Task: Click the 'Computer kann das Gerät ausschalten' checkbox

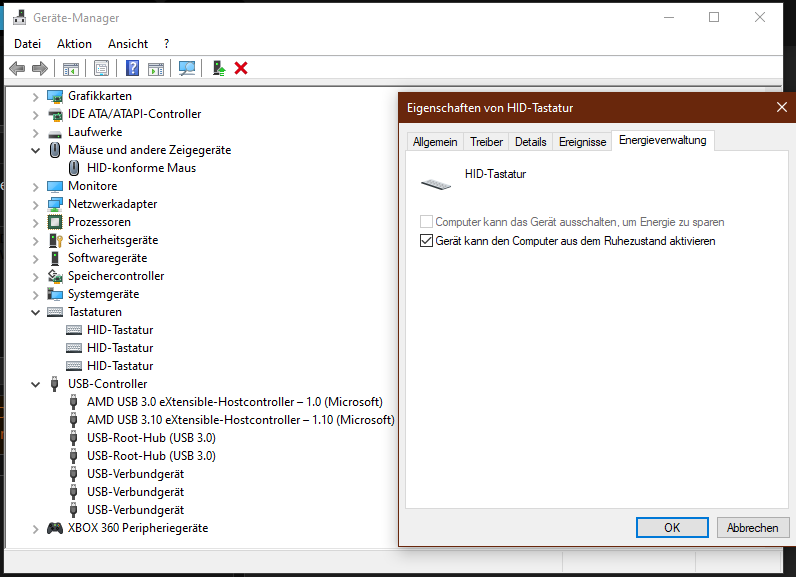Action: pyautogui.click(x=426, y=222)
